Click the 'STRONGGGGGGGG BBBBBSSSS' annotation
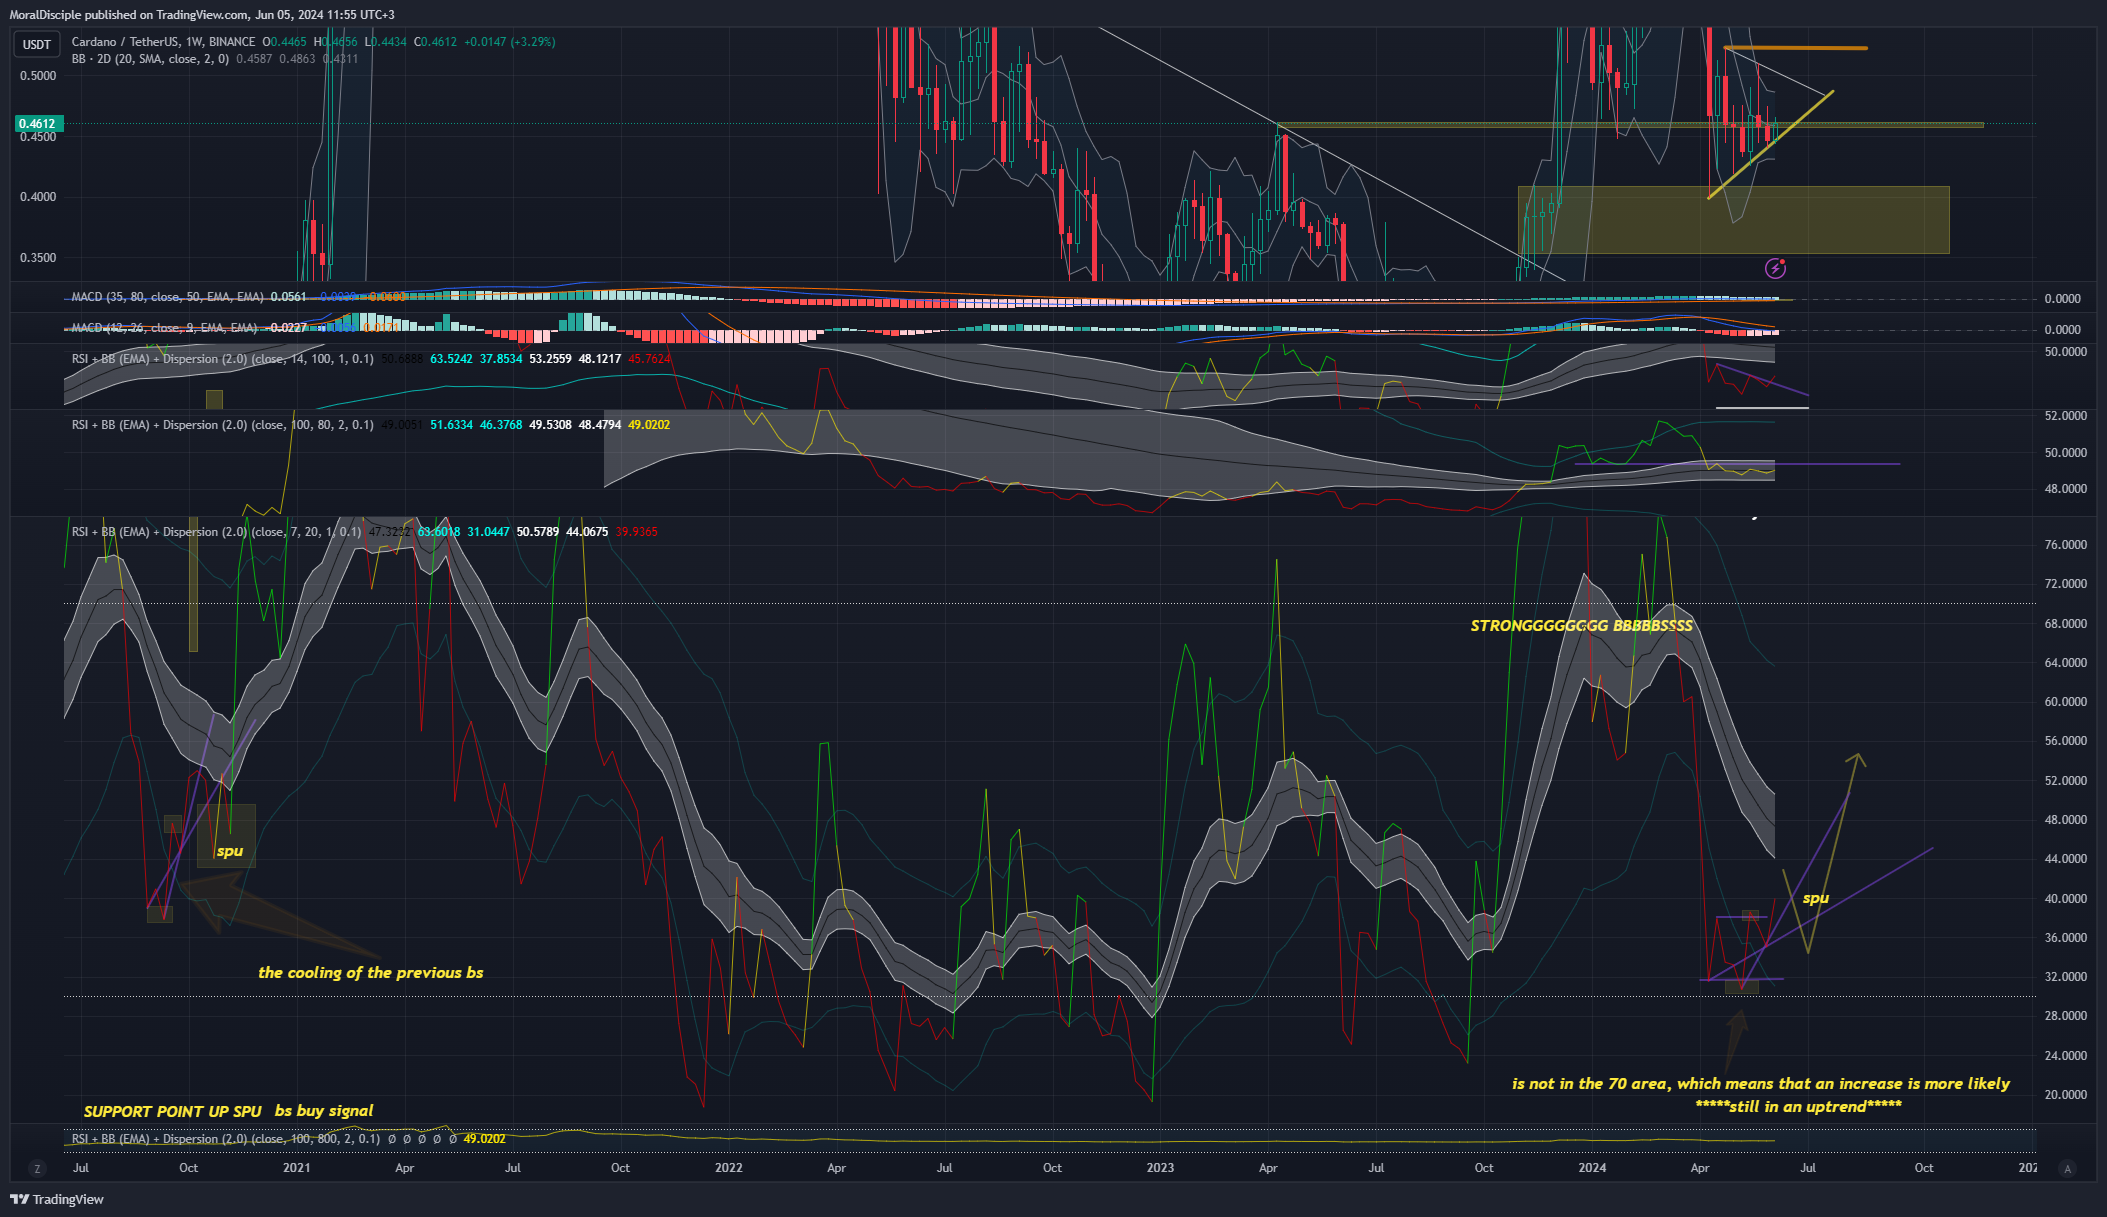The image size is (2107, 1217). 1581,626
